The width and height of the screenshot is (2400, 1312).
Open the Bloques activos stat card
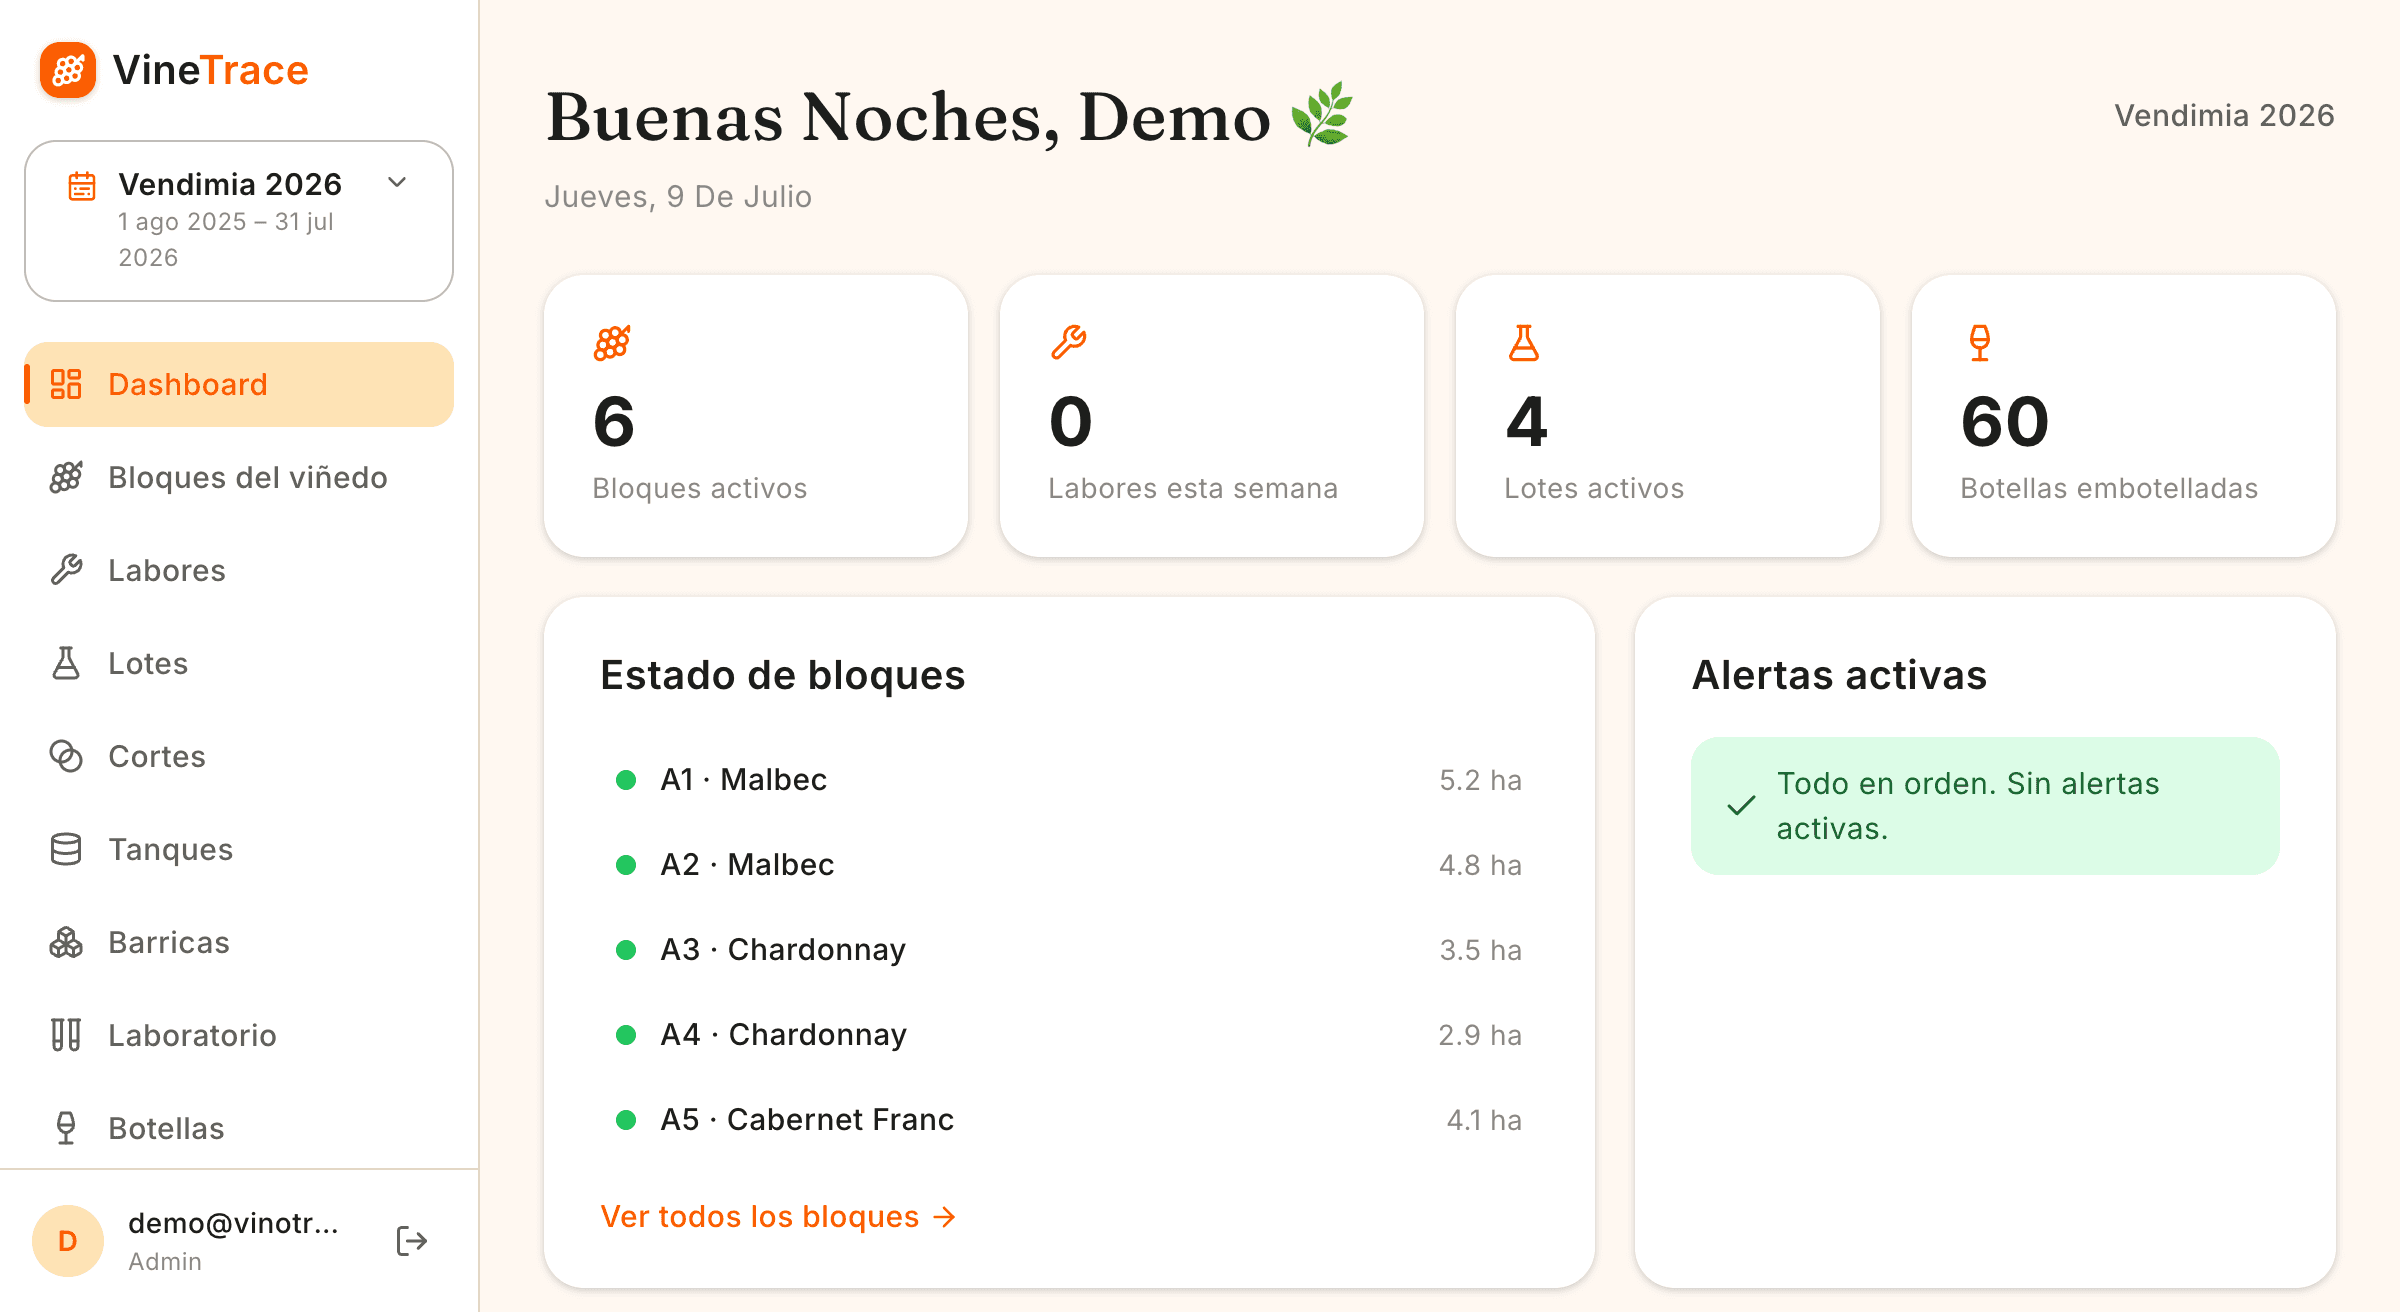(x=756, y=416)
